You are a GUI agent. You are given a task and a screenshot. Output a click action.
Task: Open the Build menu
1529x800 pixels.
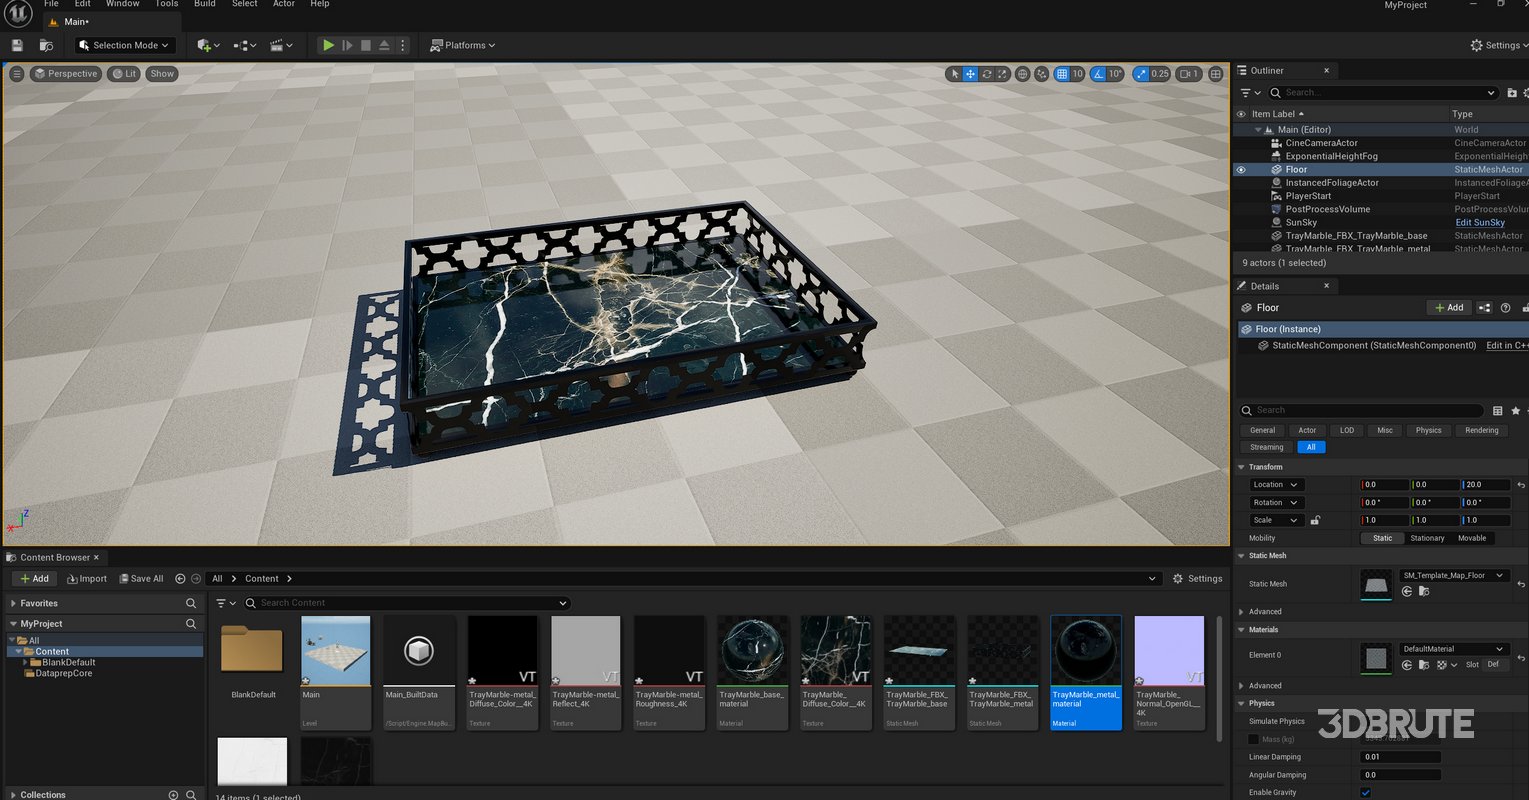coord(204,4)
